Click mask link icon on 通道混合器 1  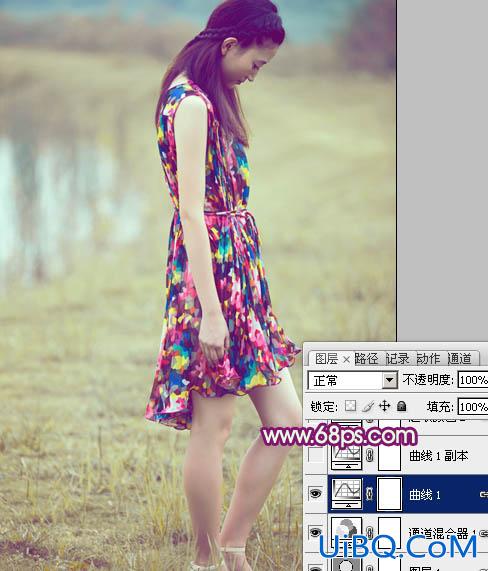pos(370,532)
